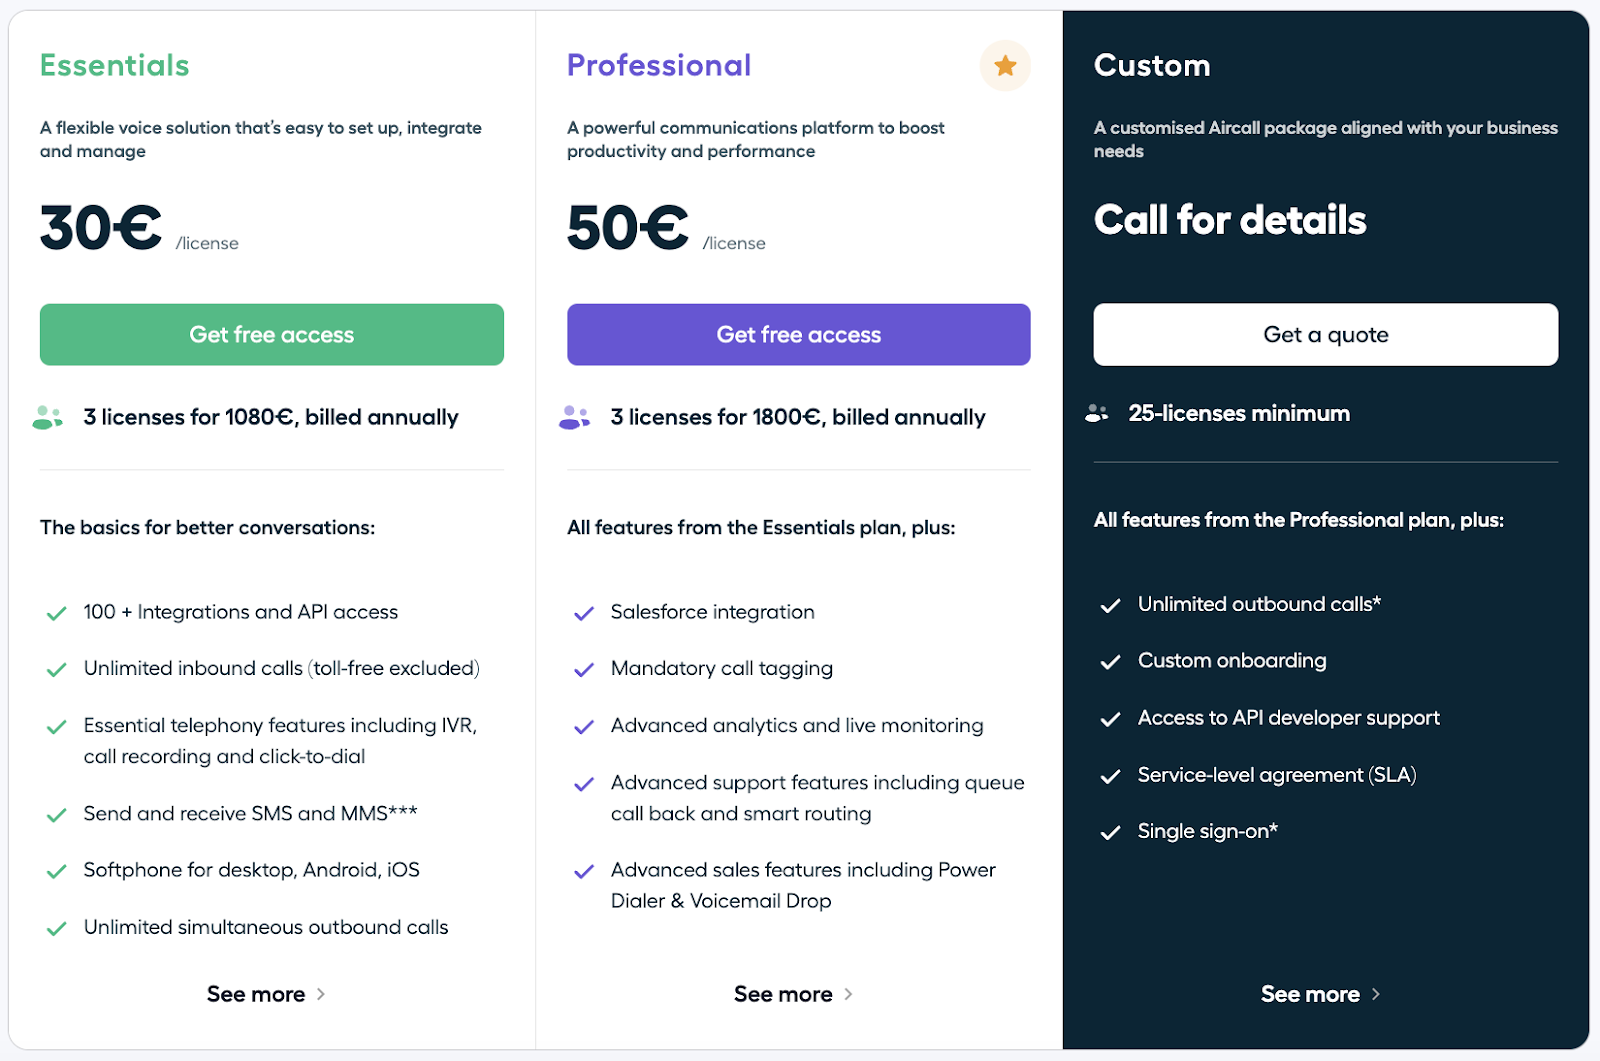This screenshot has height=1061, width=1600.
Task: Click the orange star badge on Professional
Action: (x=1005, y=66)
